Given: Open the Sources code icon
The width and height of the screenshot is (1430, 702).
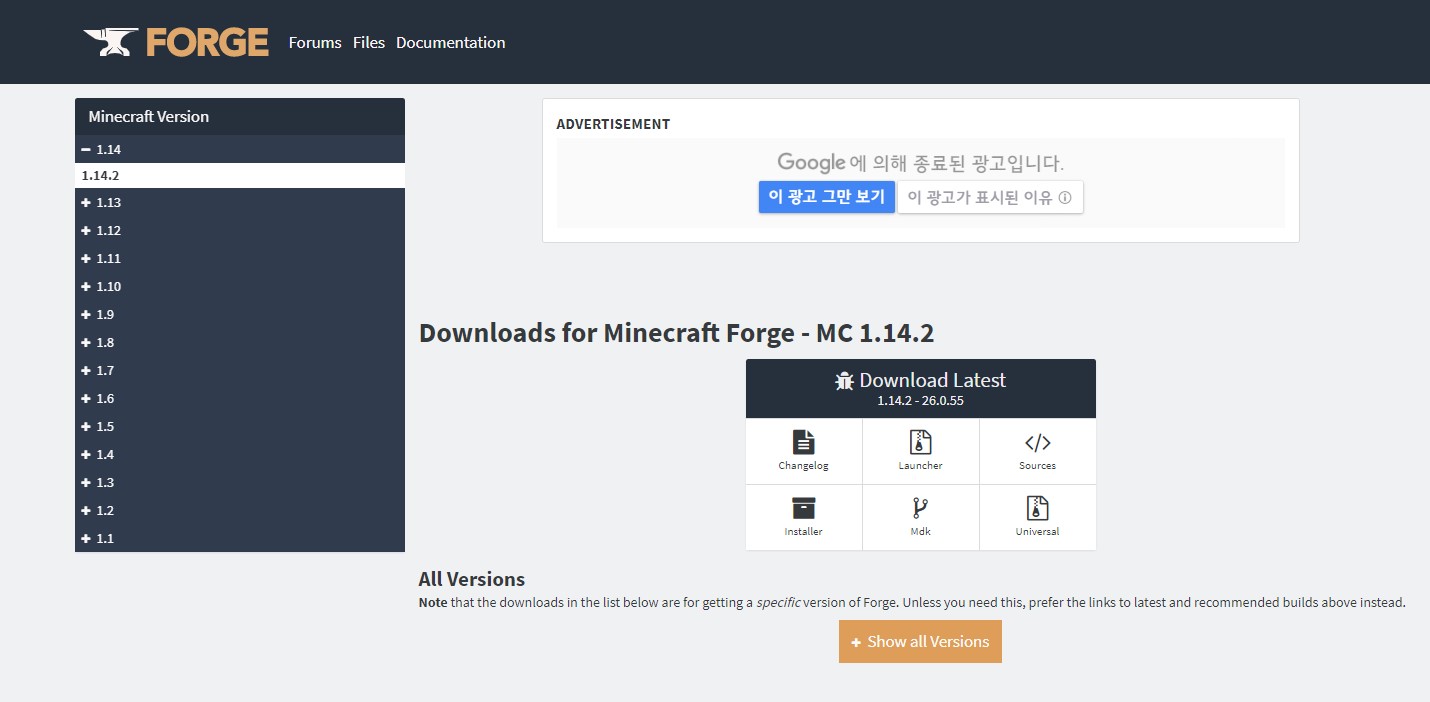Looking at the screenshot, I should [1038, 442].
